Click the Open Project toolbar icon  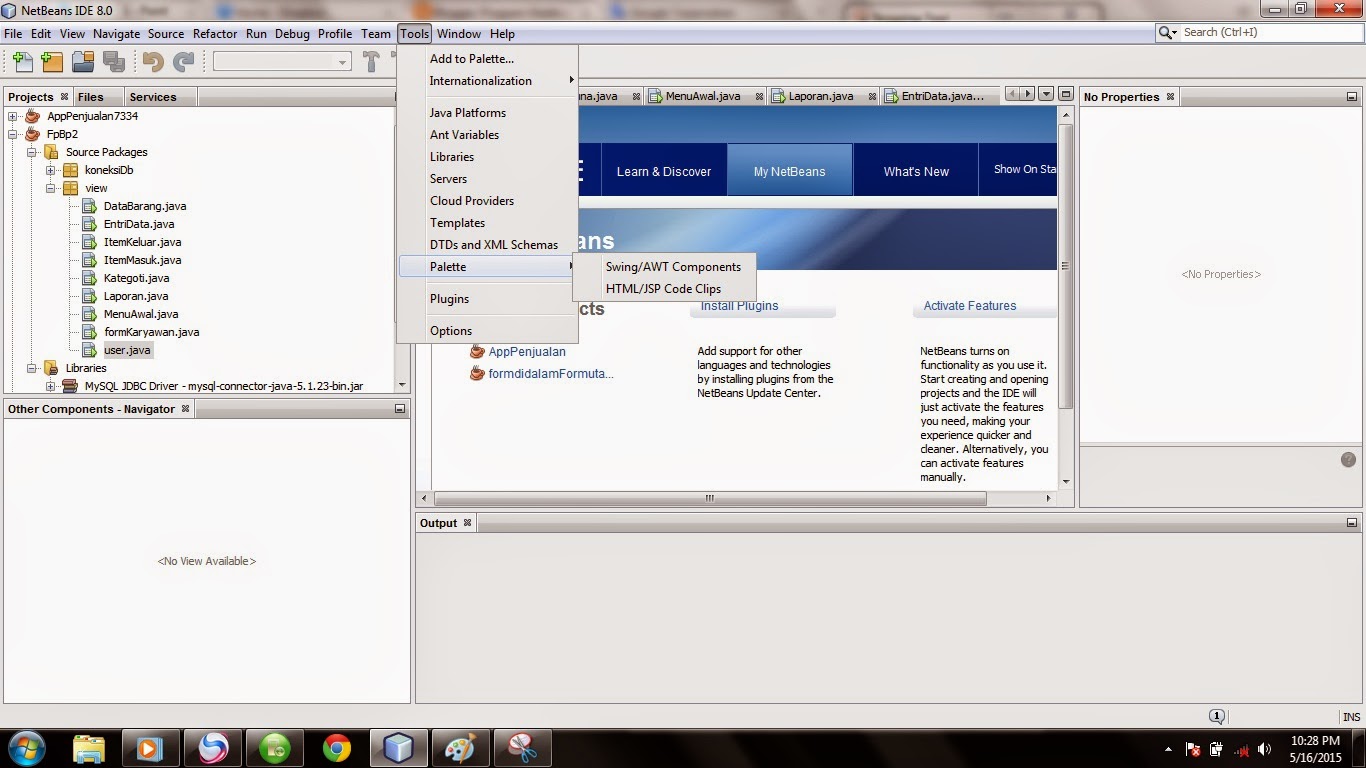[83, 62]
